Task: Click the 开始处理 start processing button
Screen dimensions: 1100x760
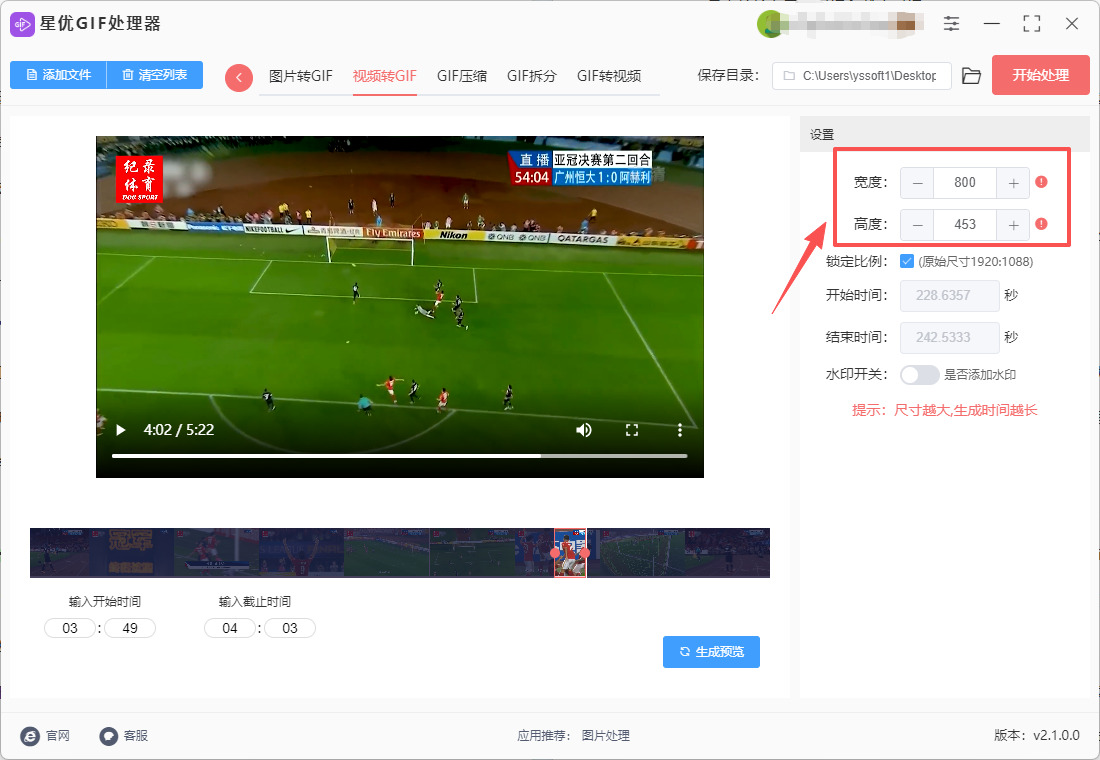Action: pyautogui.click(x=1040, y=75)
